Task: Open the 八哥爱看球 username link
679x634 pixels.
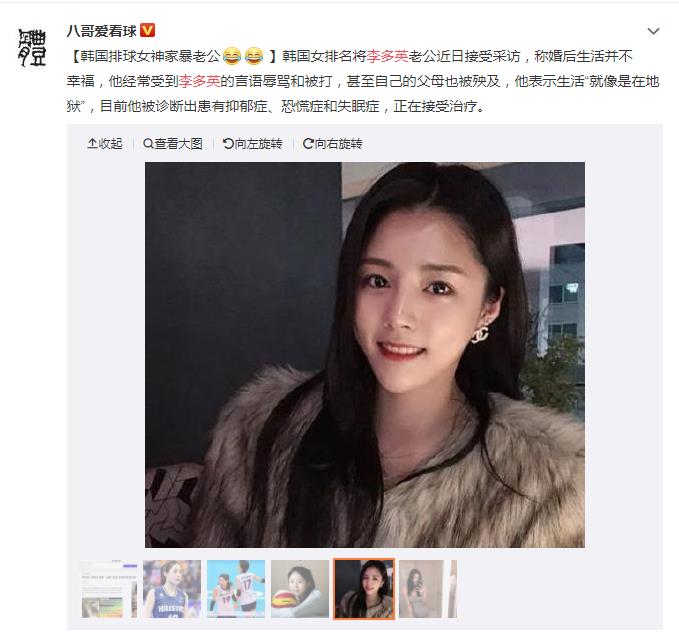Action: [x=102, y=31]
